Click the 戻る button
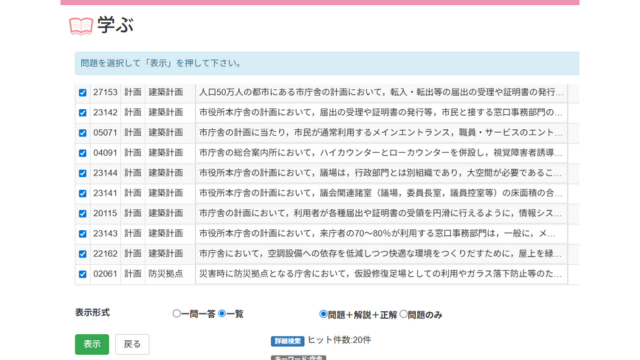 (x=132, y=344)
